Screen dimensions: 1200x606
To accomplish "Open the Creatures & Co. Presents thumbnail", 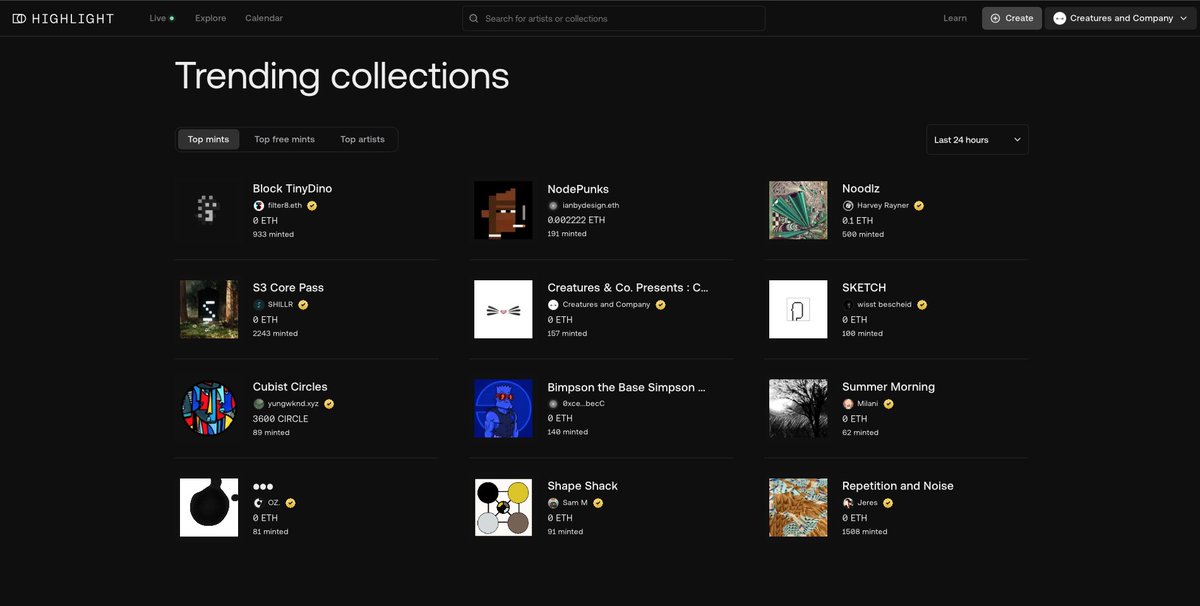I will 503,309.
